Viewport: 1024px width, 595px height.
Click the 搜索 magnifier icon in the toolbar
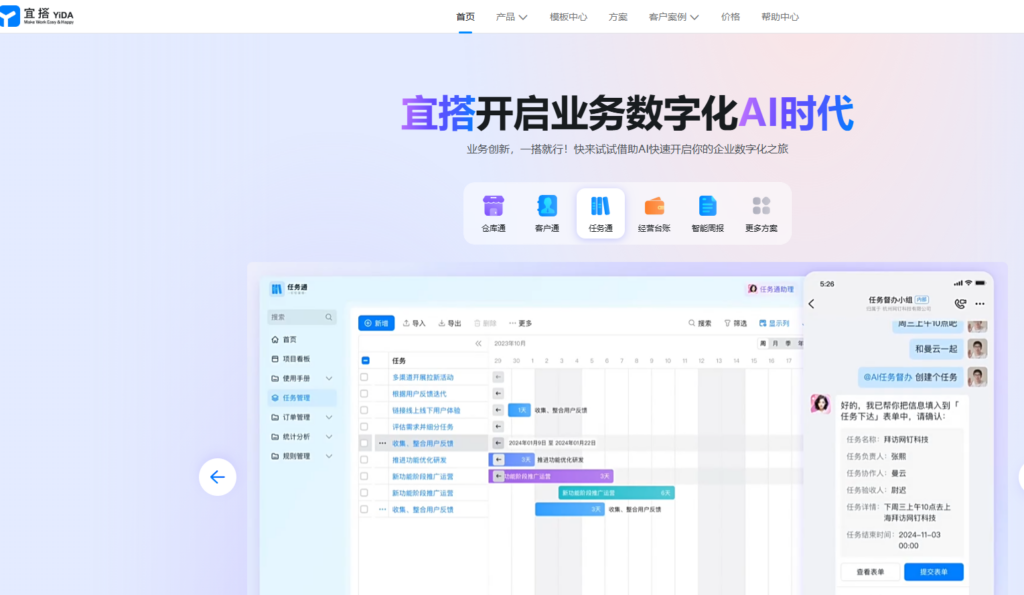coord(692,323)
